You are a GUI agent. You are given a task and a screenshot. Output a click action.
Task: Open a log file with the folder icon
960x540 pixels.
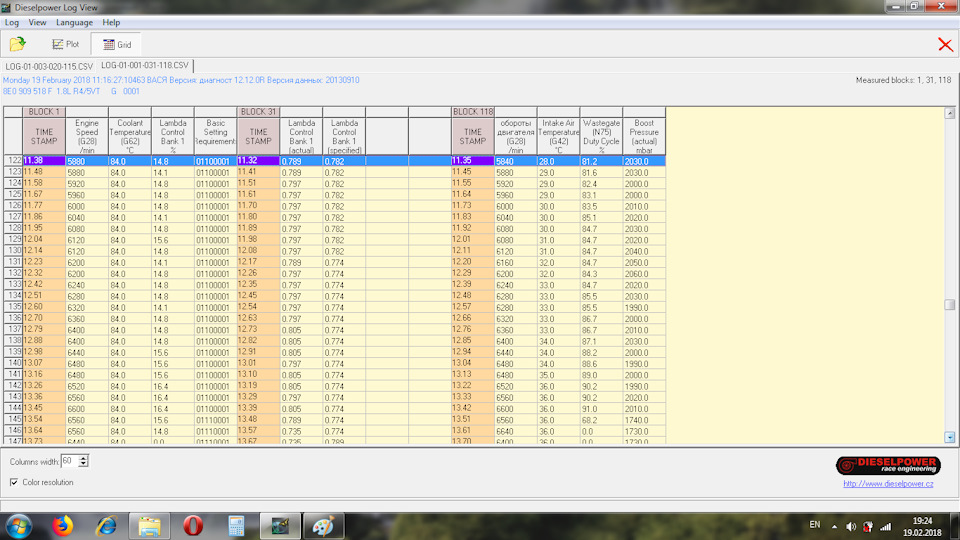point(17,44)
